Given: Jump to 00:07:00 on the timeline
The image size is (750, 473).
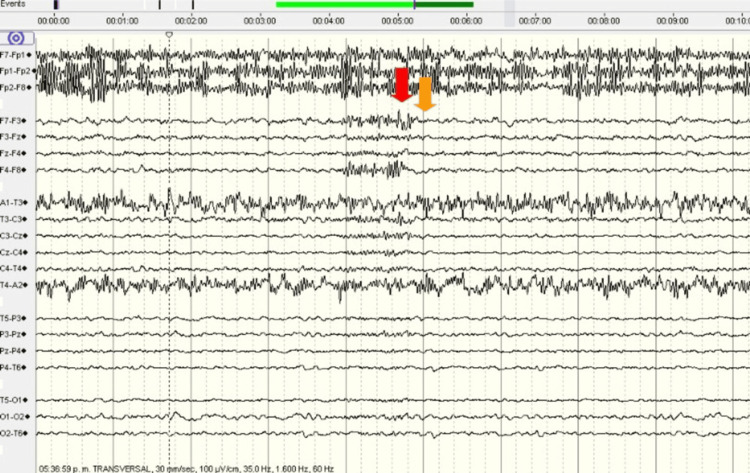Looking at the screenshot, I should 535,21.
